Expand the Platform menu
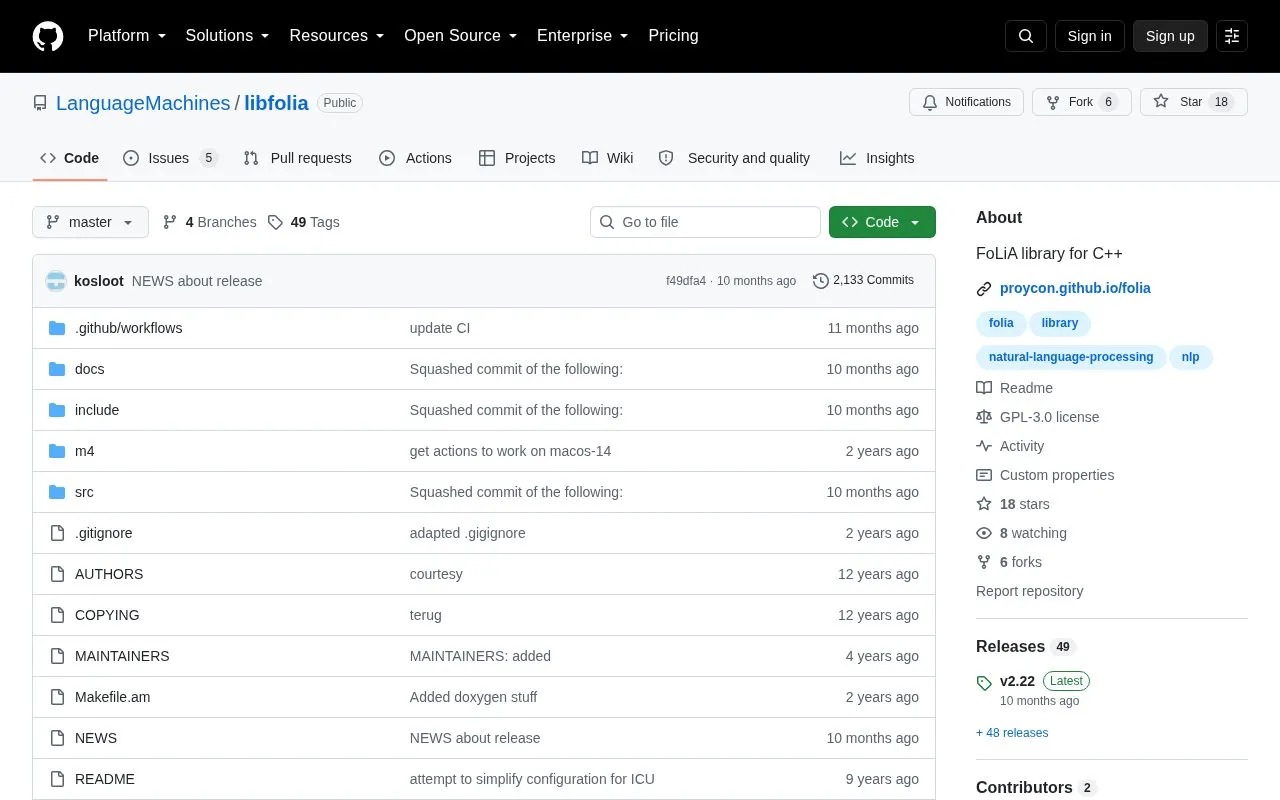The image size is (1280, 800). coord(127,36)
